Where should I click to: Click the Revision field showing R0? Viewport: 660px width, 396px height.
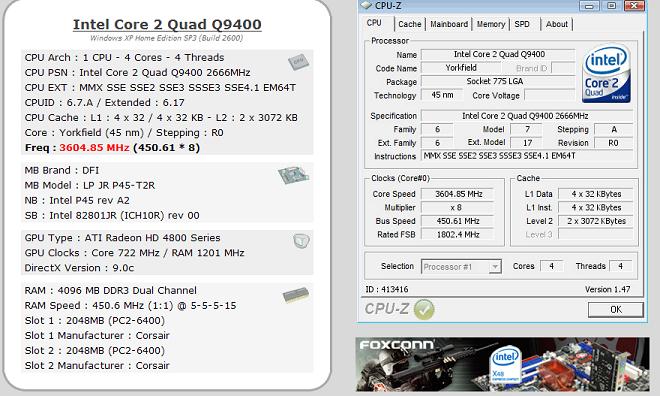pos(613,143)
